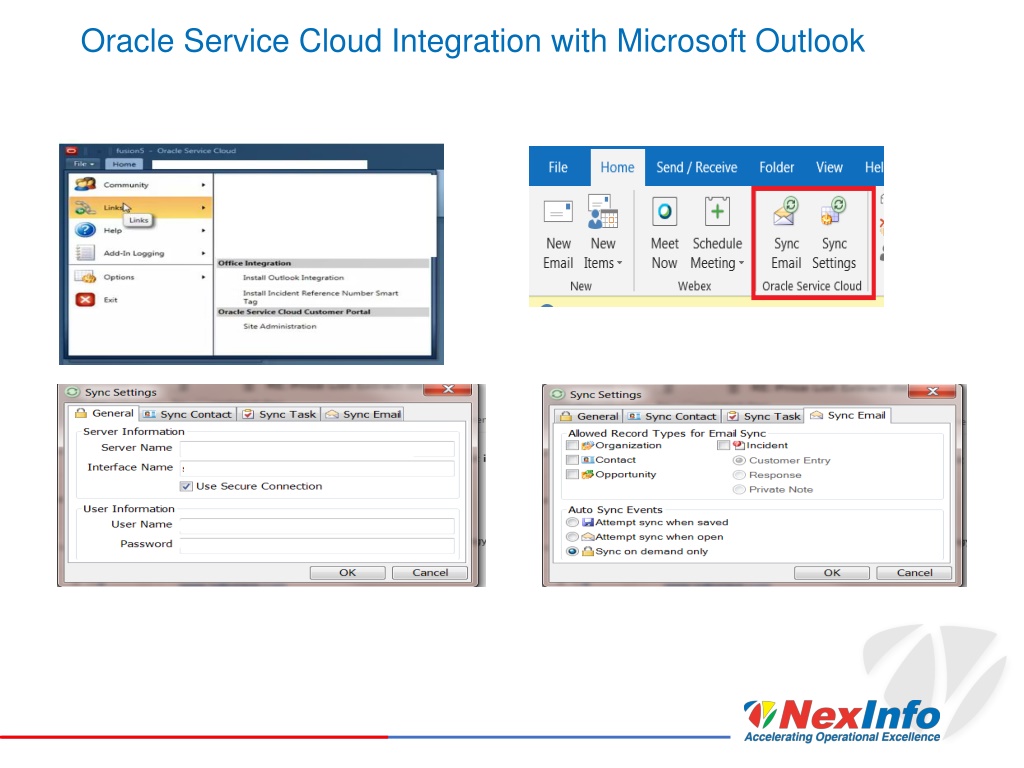Click the red Oracle logo in the title bar

click(x=72, y=151)
